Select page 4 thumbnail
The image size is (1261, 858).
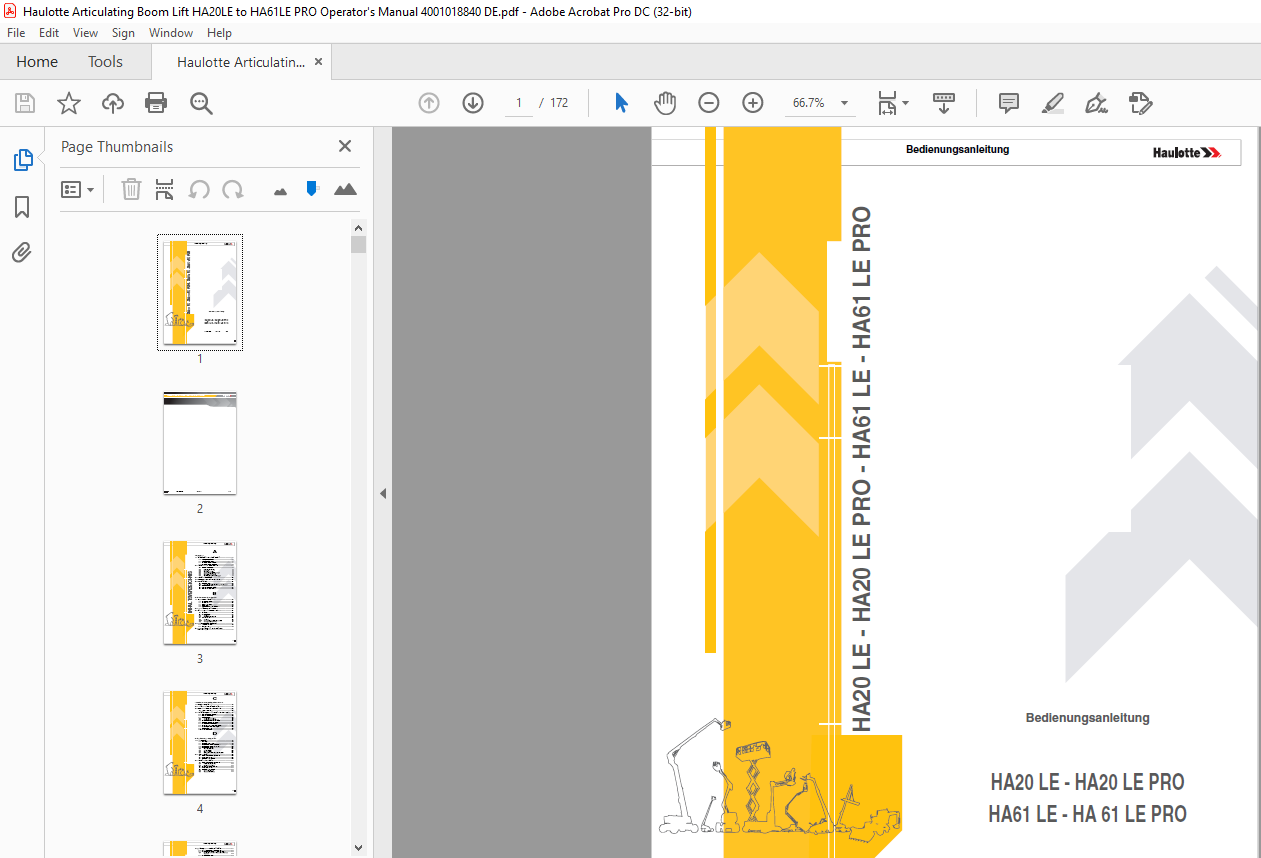click(x=200, y=743)
